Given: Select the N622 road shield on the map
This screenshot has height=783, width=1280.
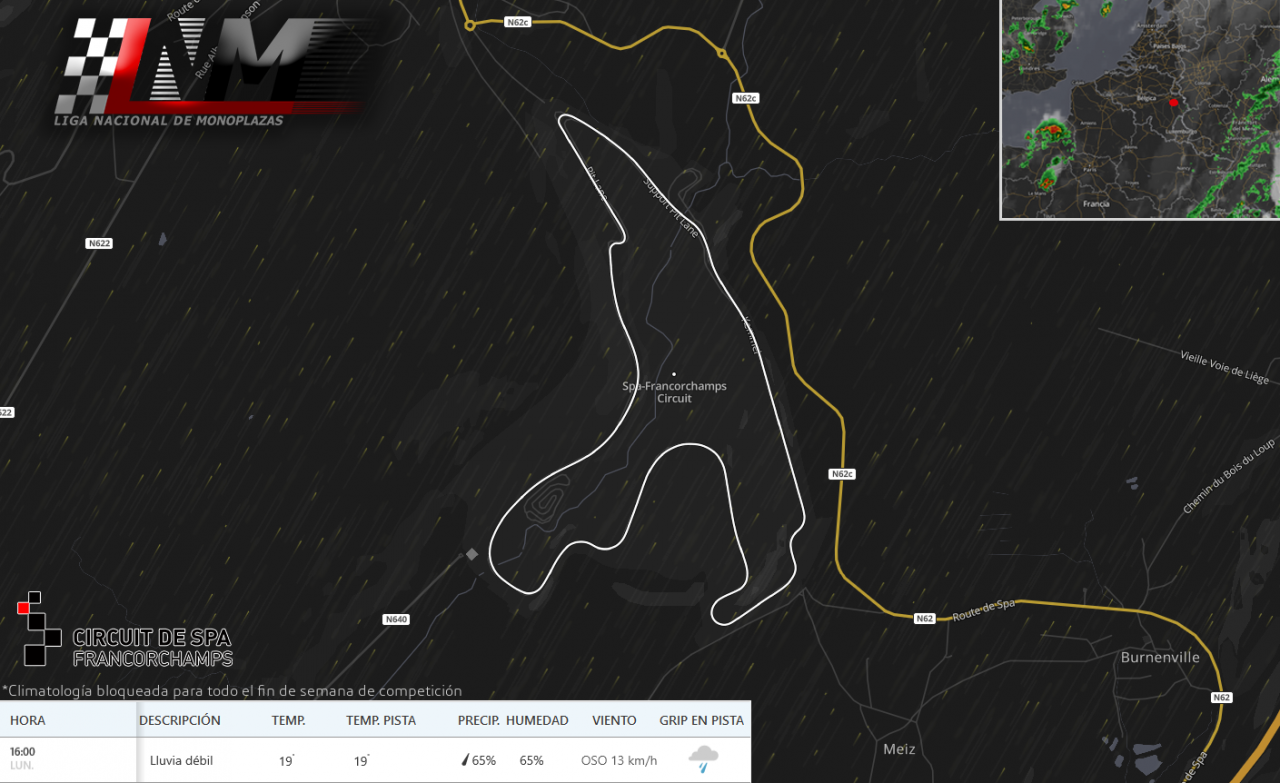Looking at the screenshot, I should 99,243.
